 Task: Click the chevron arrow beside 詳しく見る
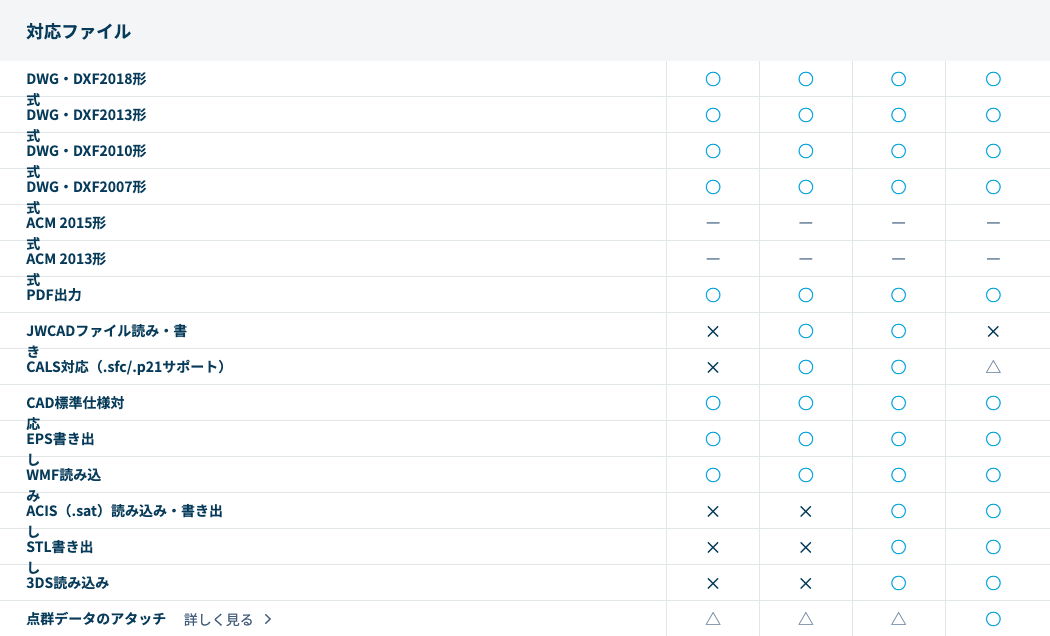(268, 619)
